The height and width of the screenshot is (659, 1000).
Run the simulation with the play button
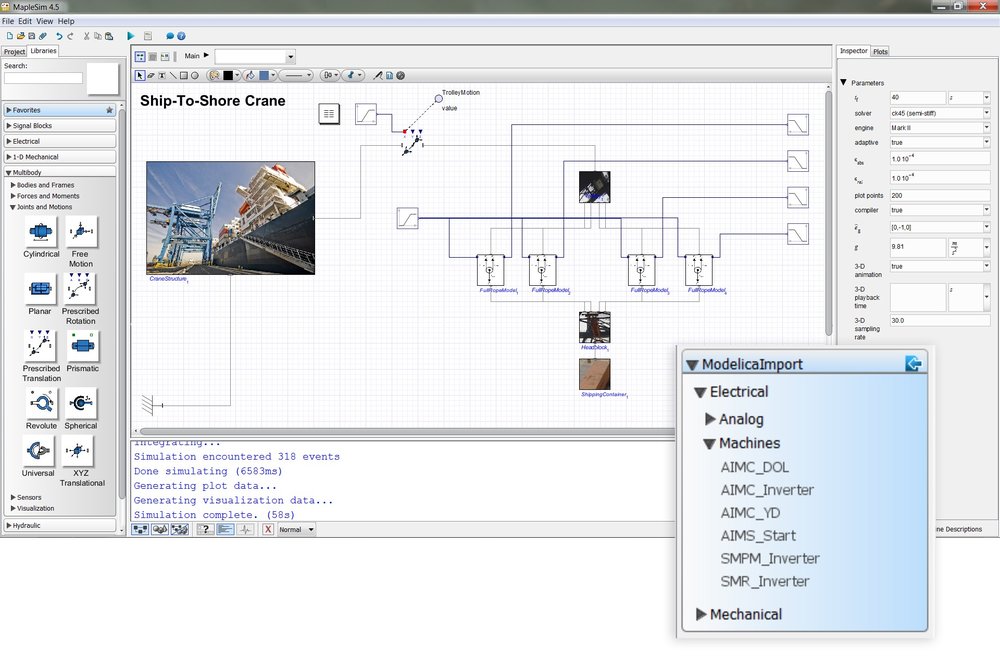(130, 35)
